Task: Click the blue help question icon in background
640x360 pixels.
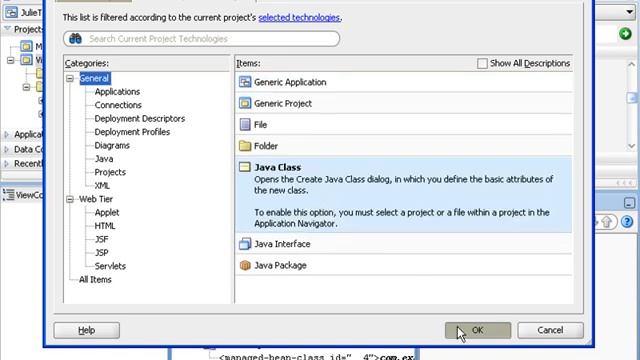Action: coord(627,222)
